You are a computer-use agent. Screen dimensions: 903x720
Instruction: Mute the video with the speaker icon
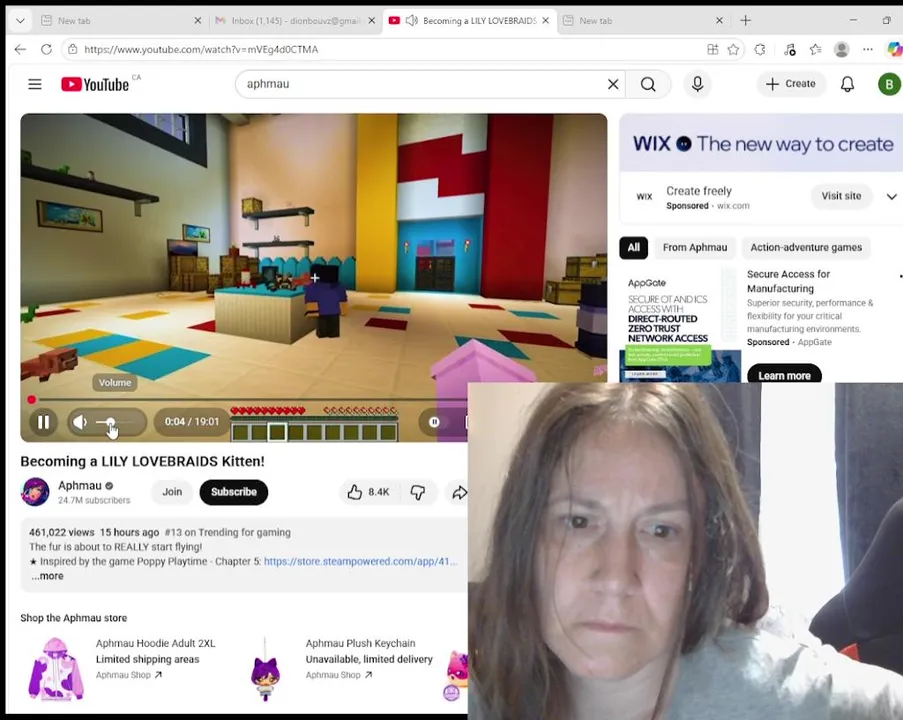80,422
